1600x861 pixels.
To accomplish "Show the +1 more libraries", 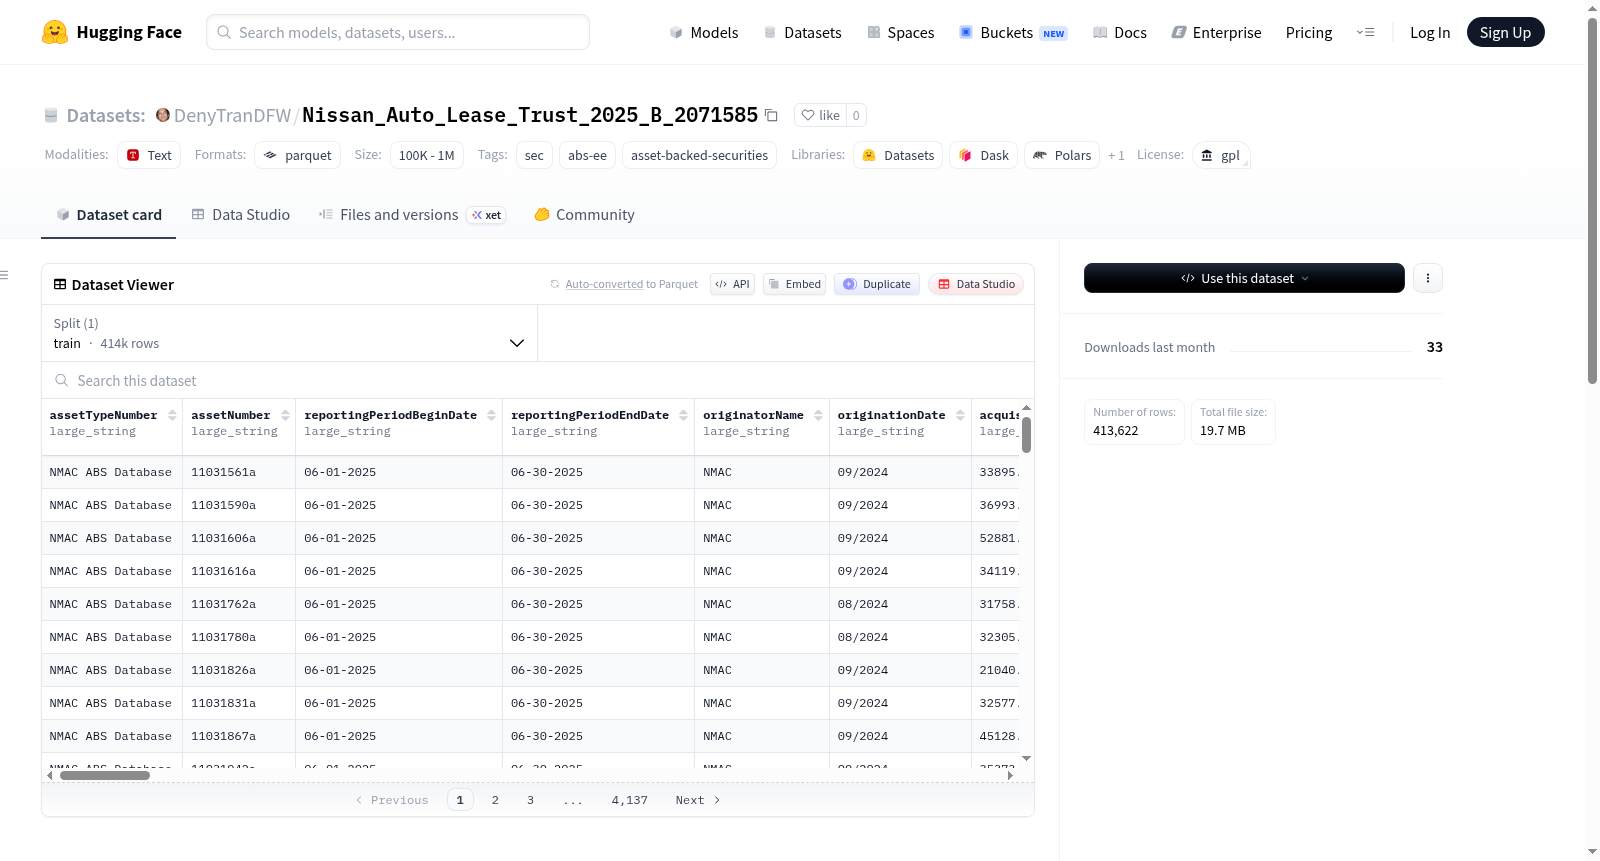I will pyautogui.click(x=1116, y=155).
